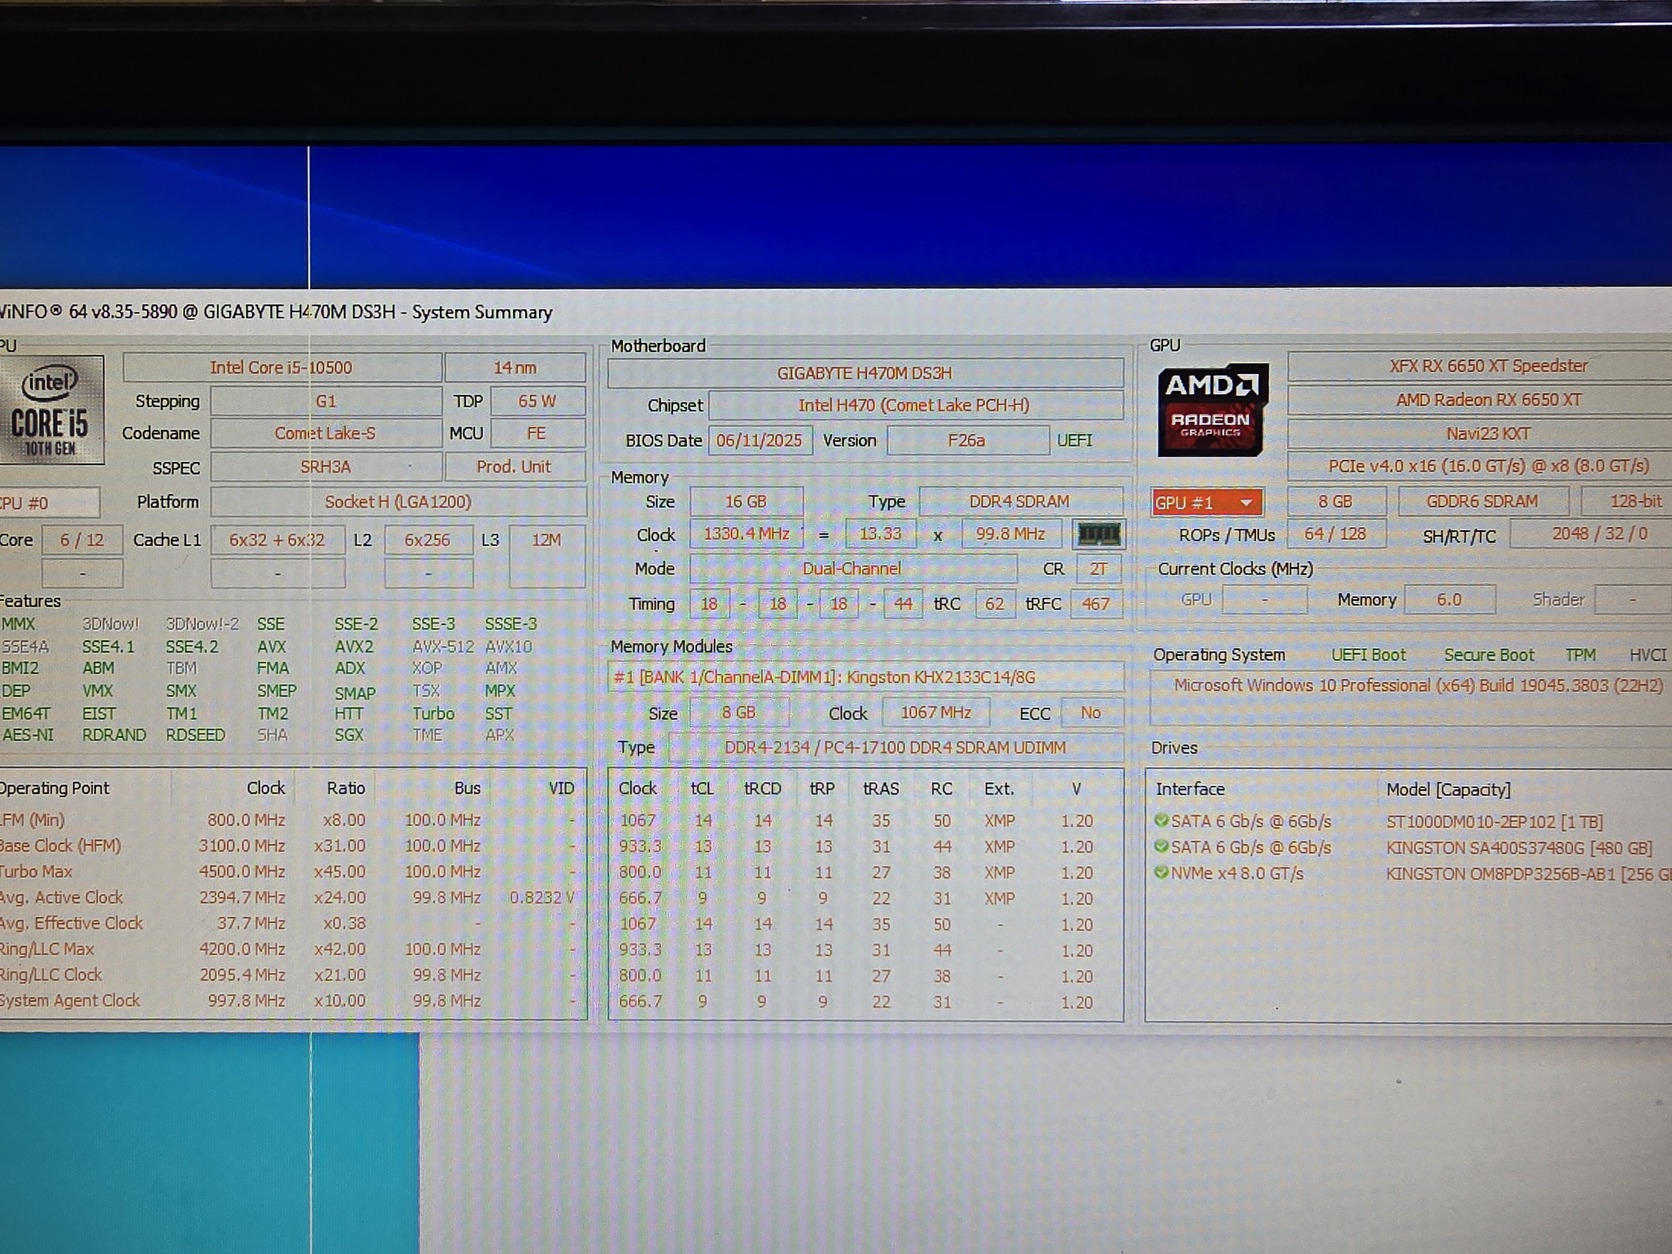Click the GPU memory clock value 6.0
The image size is (1672, 1254).
pos(1449,600)
